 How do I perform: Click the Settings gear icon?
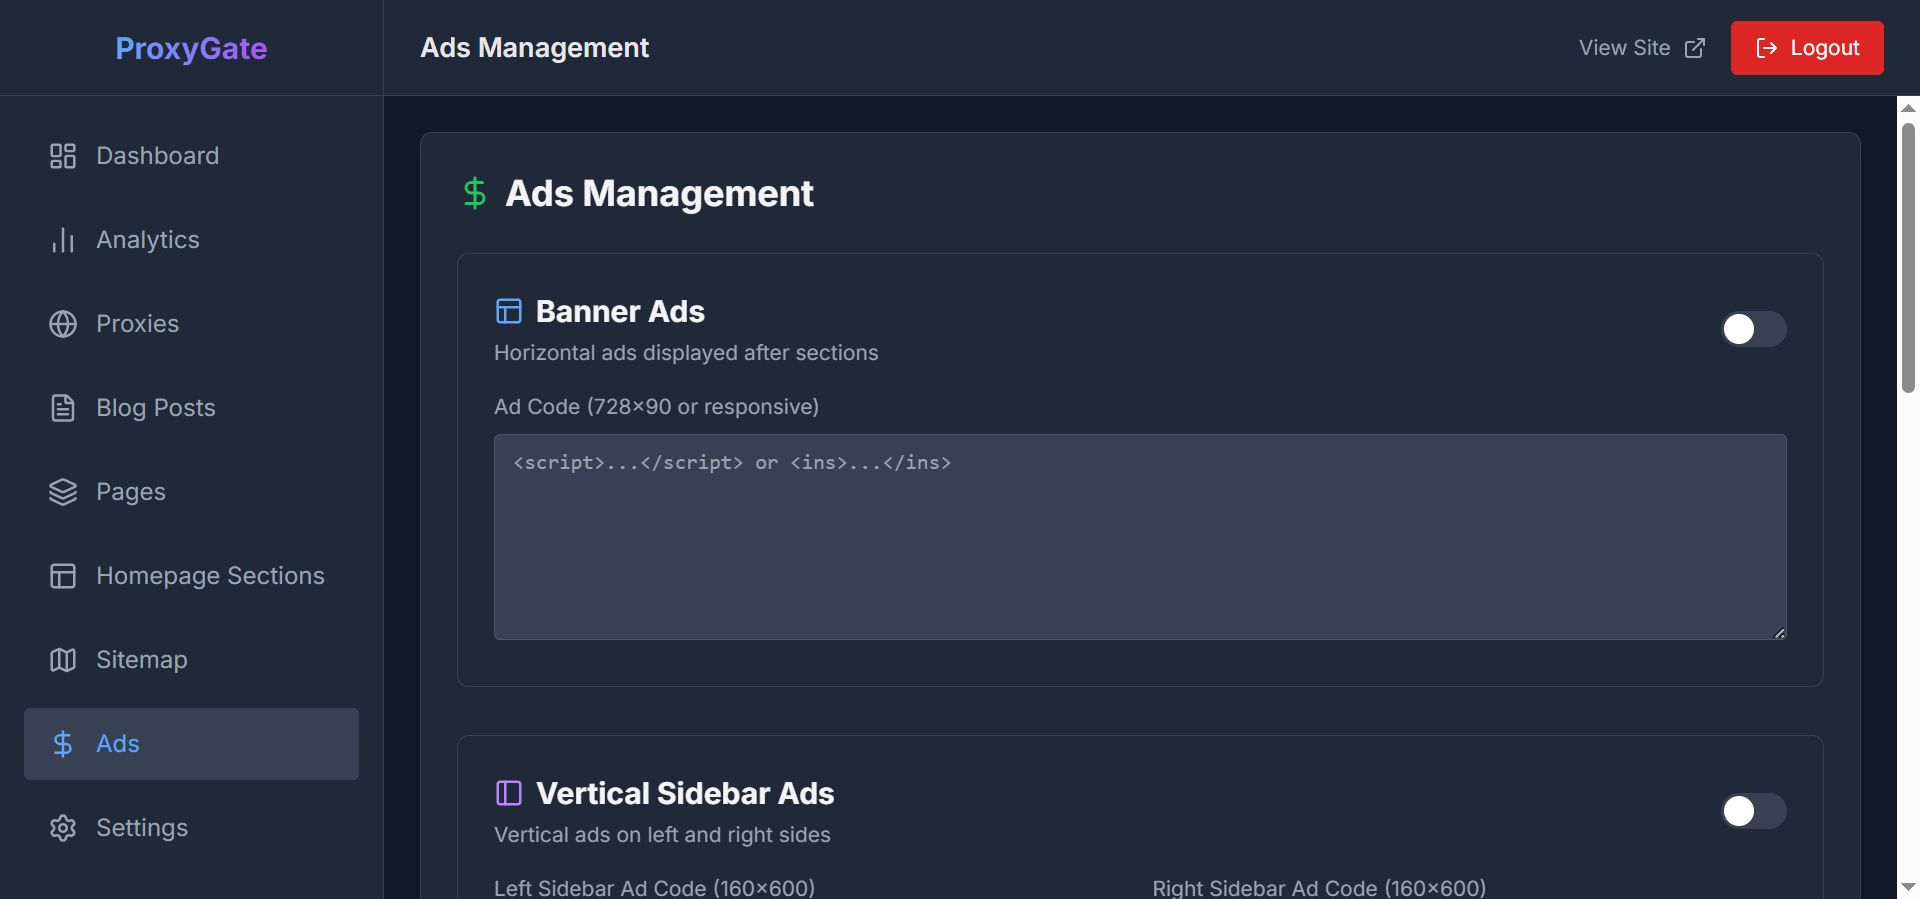(x=63, y=828)
